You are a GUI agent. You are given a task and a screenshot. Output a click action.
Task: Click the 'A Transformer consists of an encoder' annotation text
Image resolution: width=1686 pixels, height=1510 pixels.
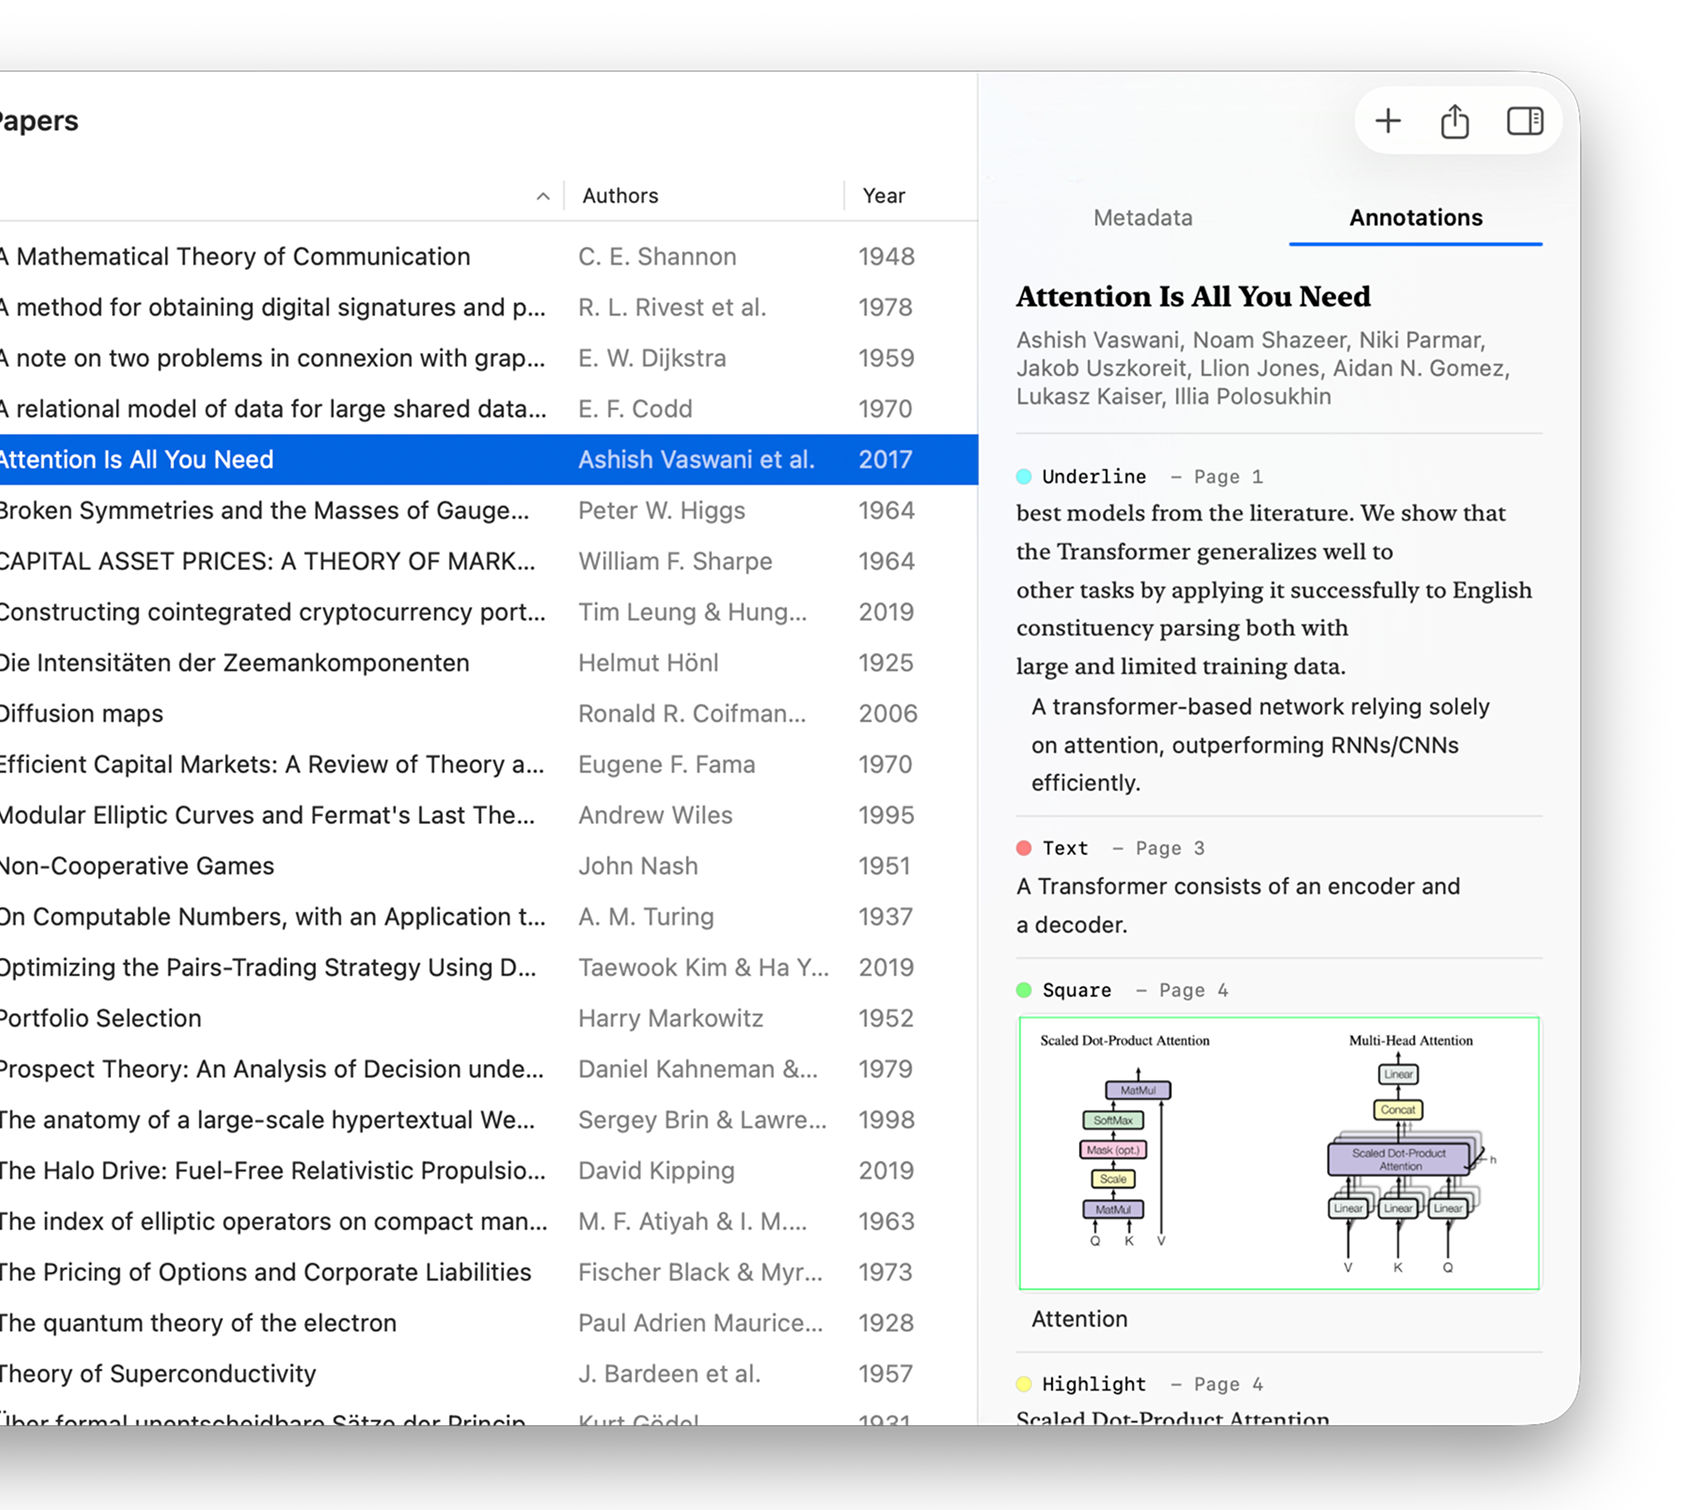tap(1238, 905)
